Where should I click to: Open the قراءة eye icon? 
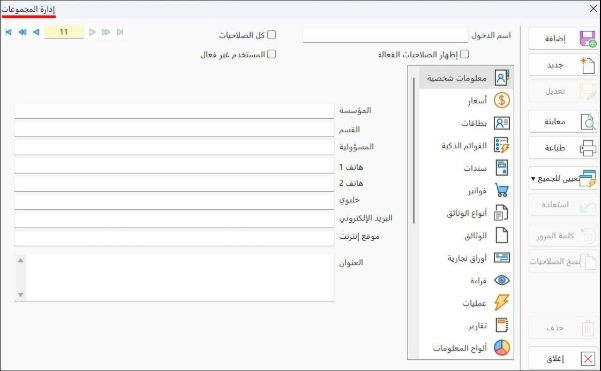click(501, 280)
